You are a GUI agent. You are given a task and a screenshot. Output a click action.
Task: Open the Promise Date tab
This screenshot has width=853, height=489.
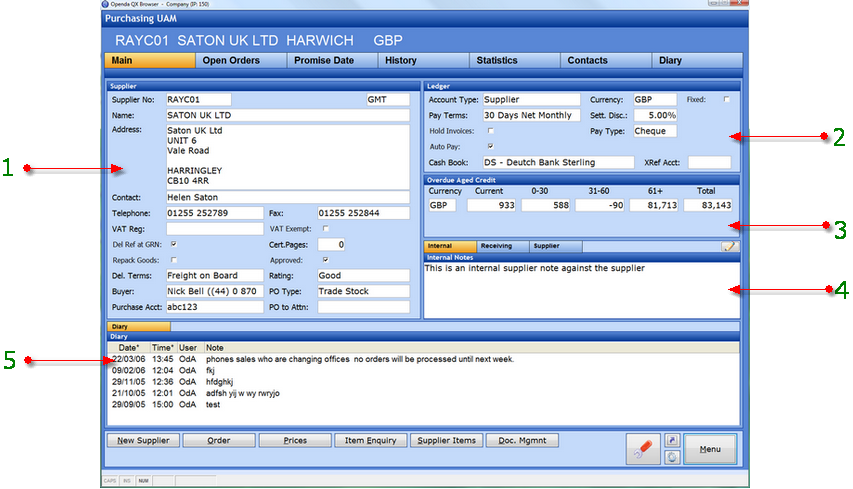click(332, 60)
